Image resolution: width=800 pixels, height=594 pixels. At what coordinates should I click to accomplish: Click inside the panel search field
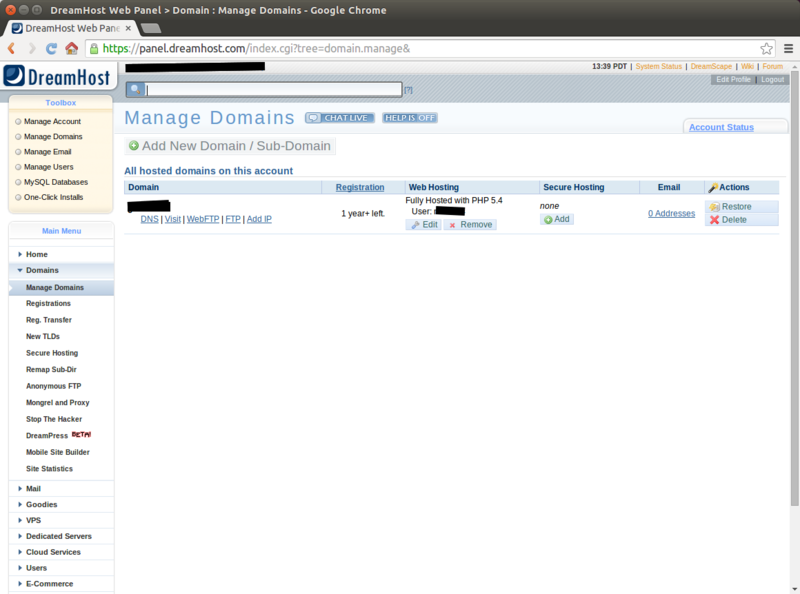[x=274, y=90]
